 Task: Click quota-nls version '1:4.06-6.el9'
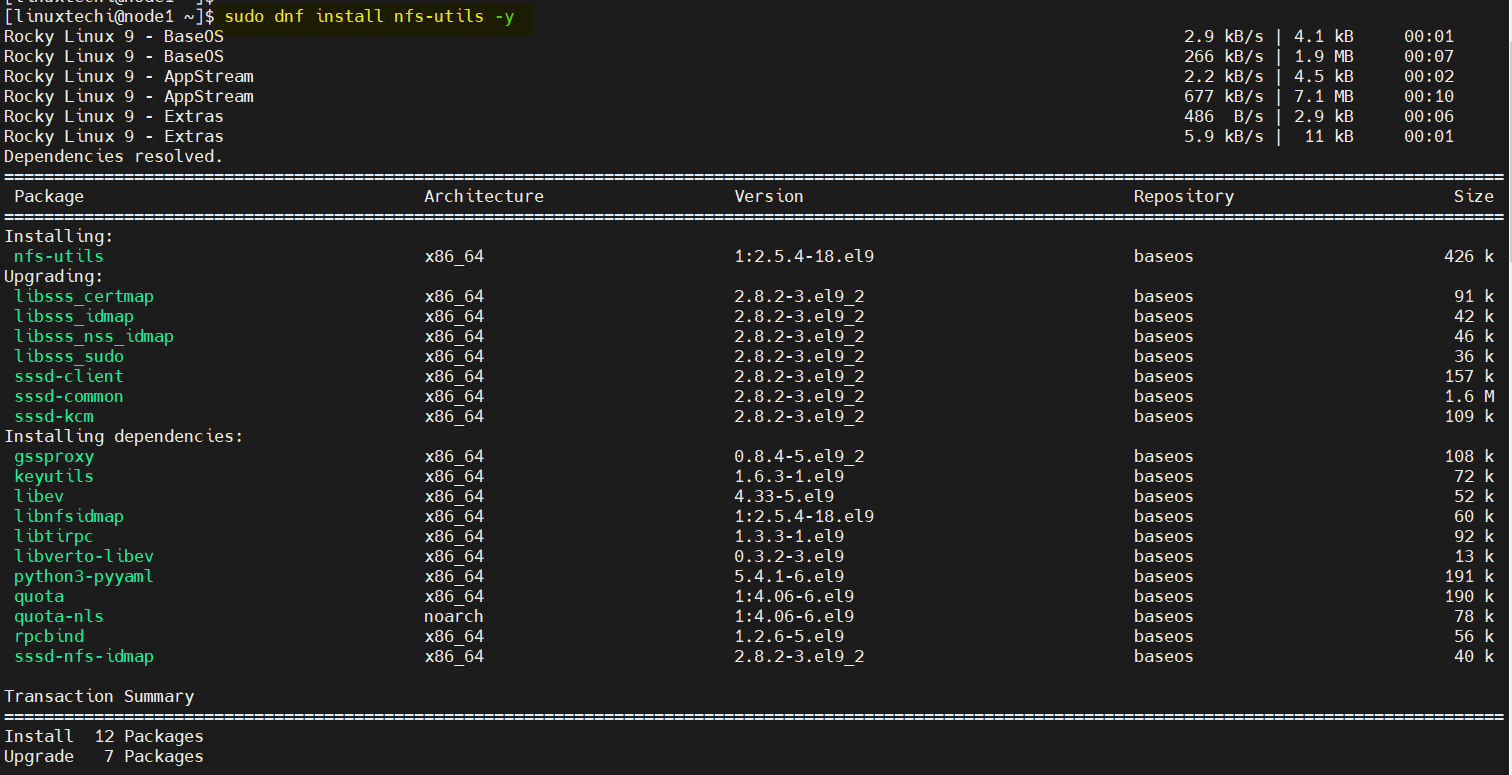pos(794,617)
